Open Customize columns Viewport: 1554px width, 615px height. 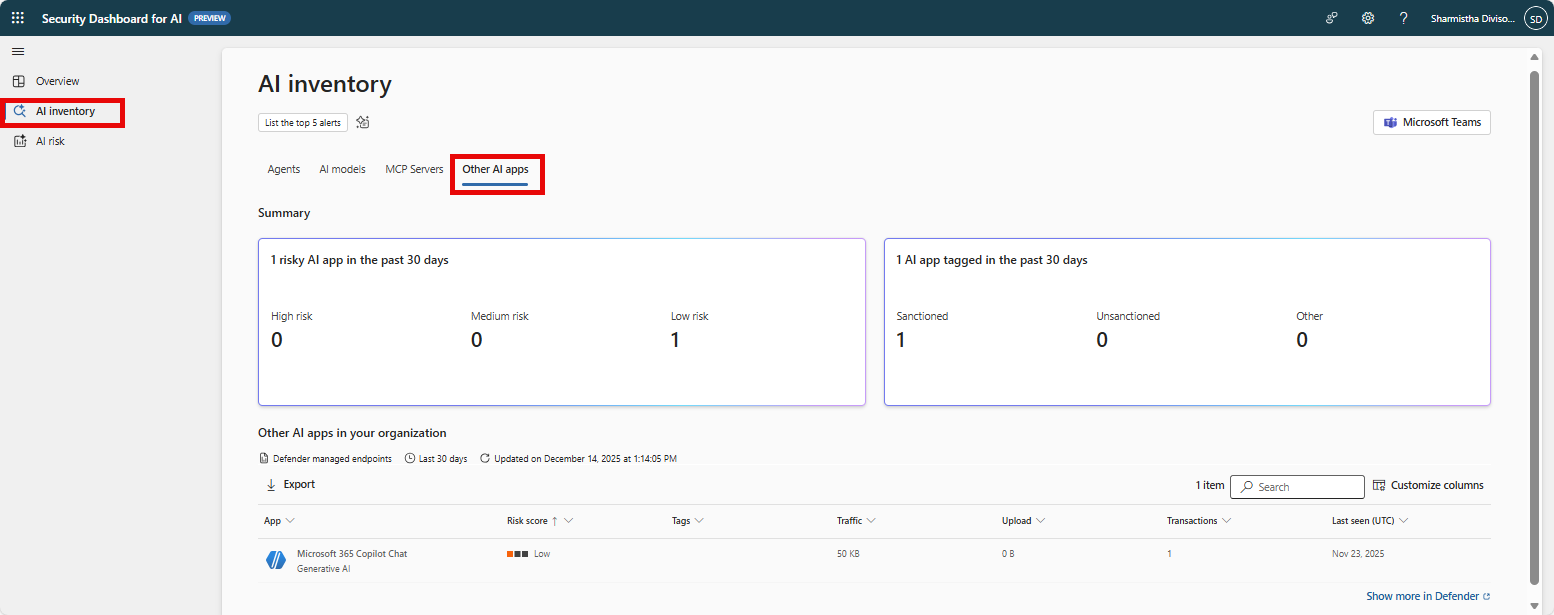[1428, 485]
